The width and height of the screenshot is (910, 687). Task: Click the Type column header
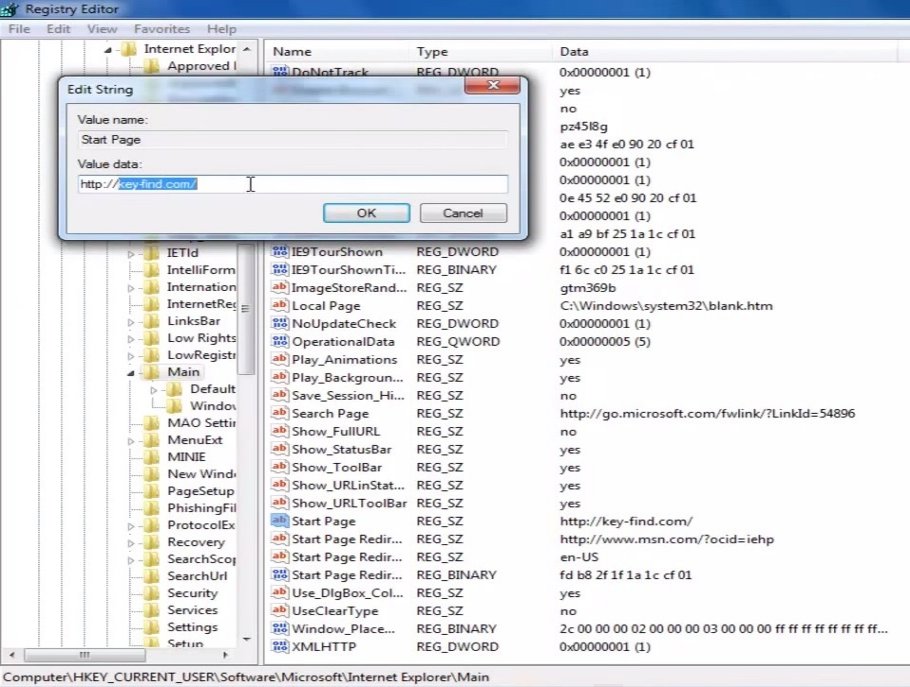coord(432,52)
